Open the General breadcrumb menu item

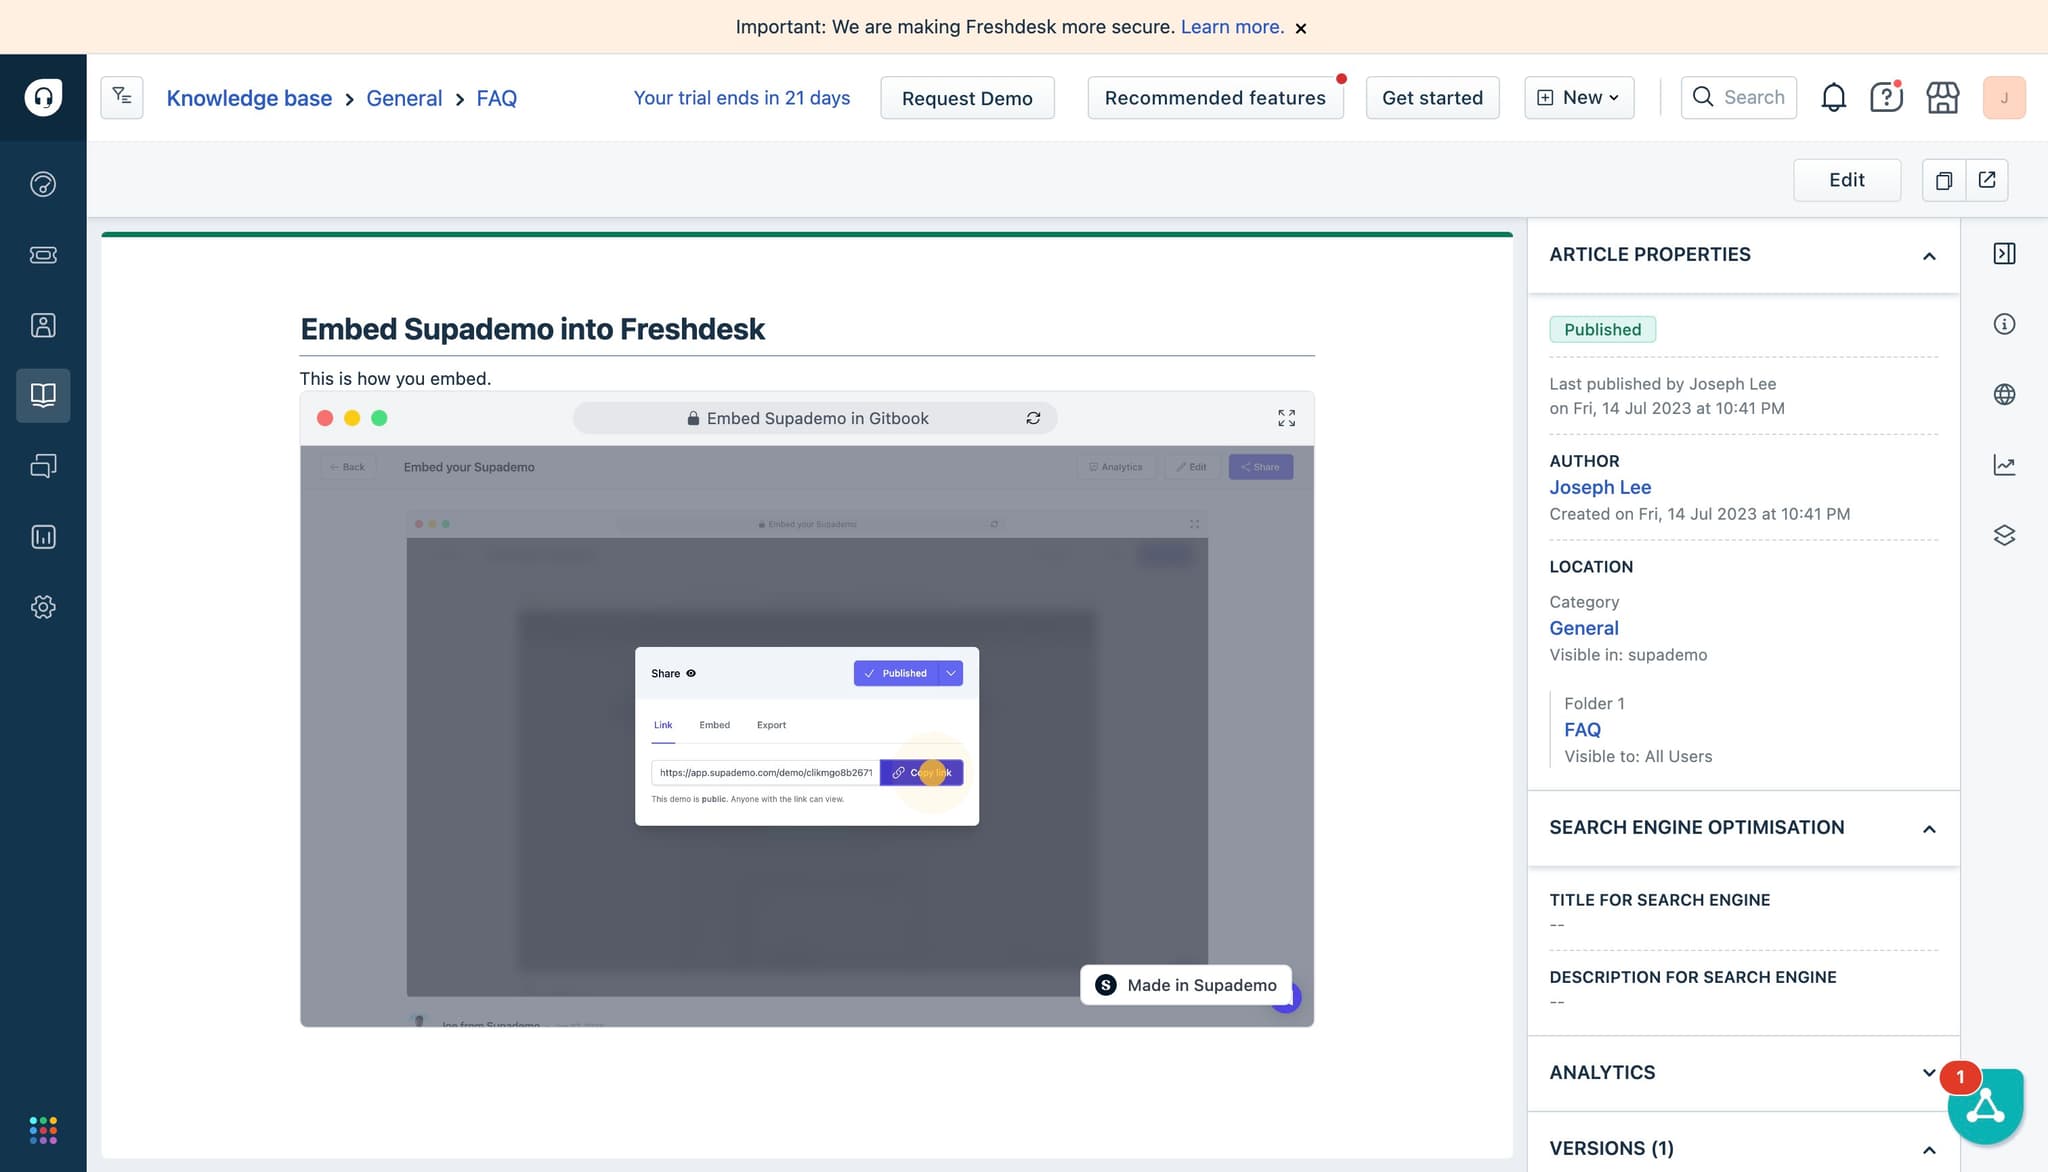(x=404, y=98)
